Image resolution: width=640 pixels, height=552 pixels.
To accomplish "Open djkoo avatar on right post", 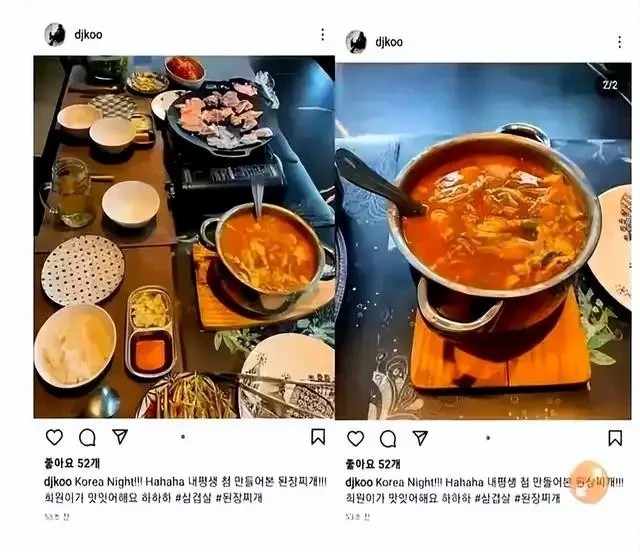I will (356, 42).
